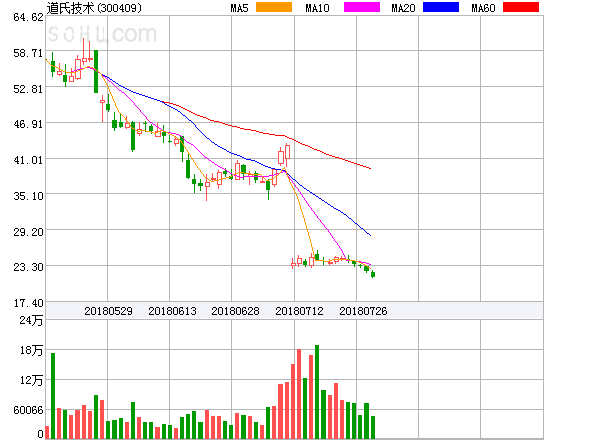Click the end of the red MA60 line

(x=370, y=168)
